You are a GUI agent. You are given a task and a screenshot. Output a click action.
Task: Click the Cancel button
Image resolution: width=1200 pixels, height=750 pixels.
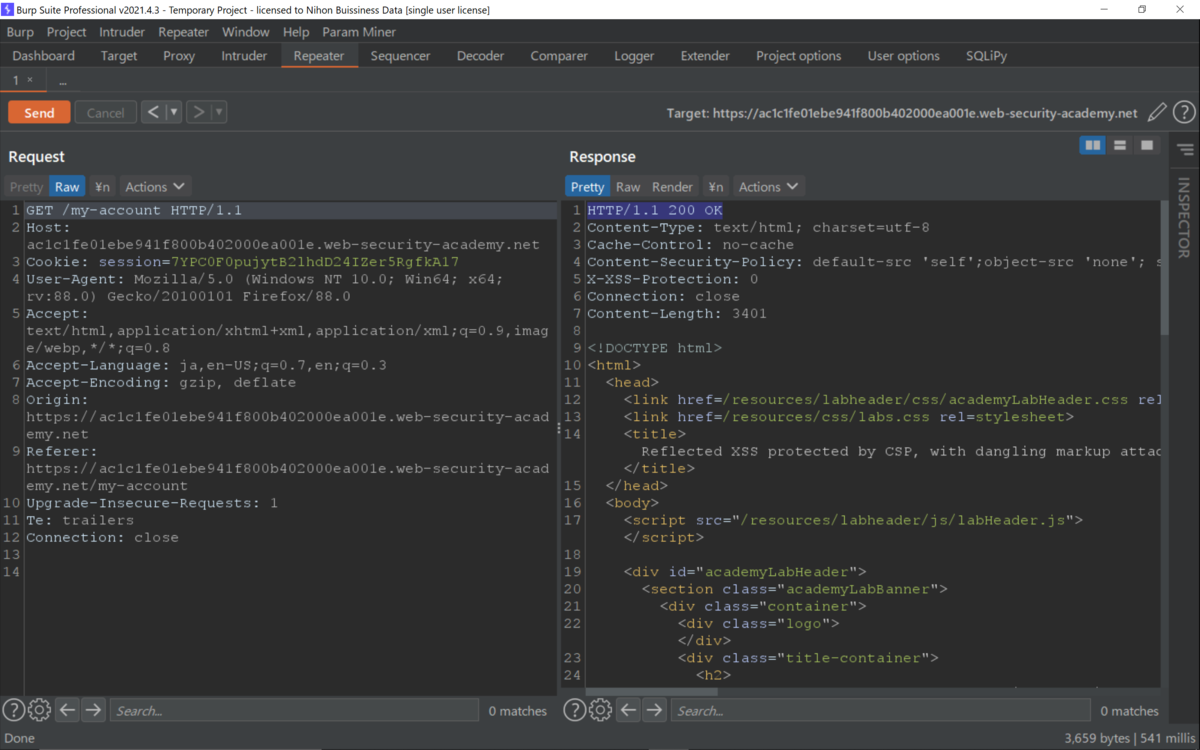(x=105, y=112)
